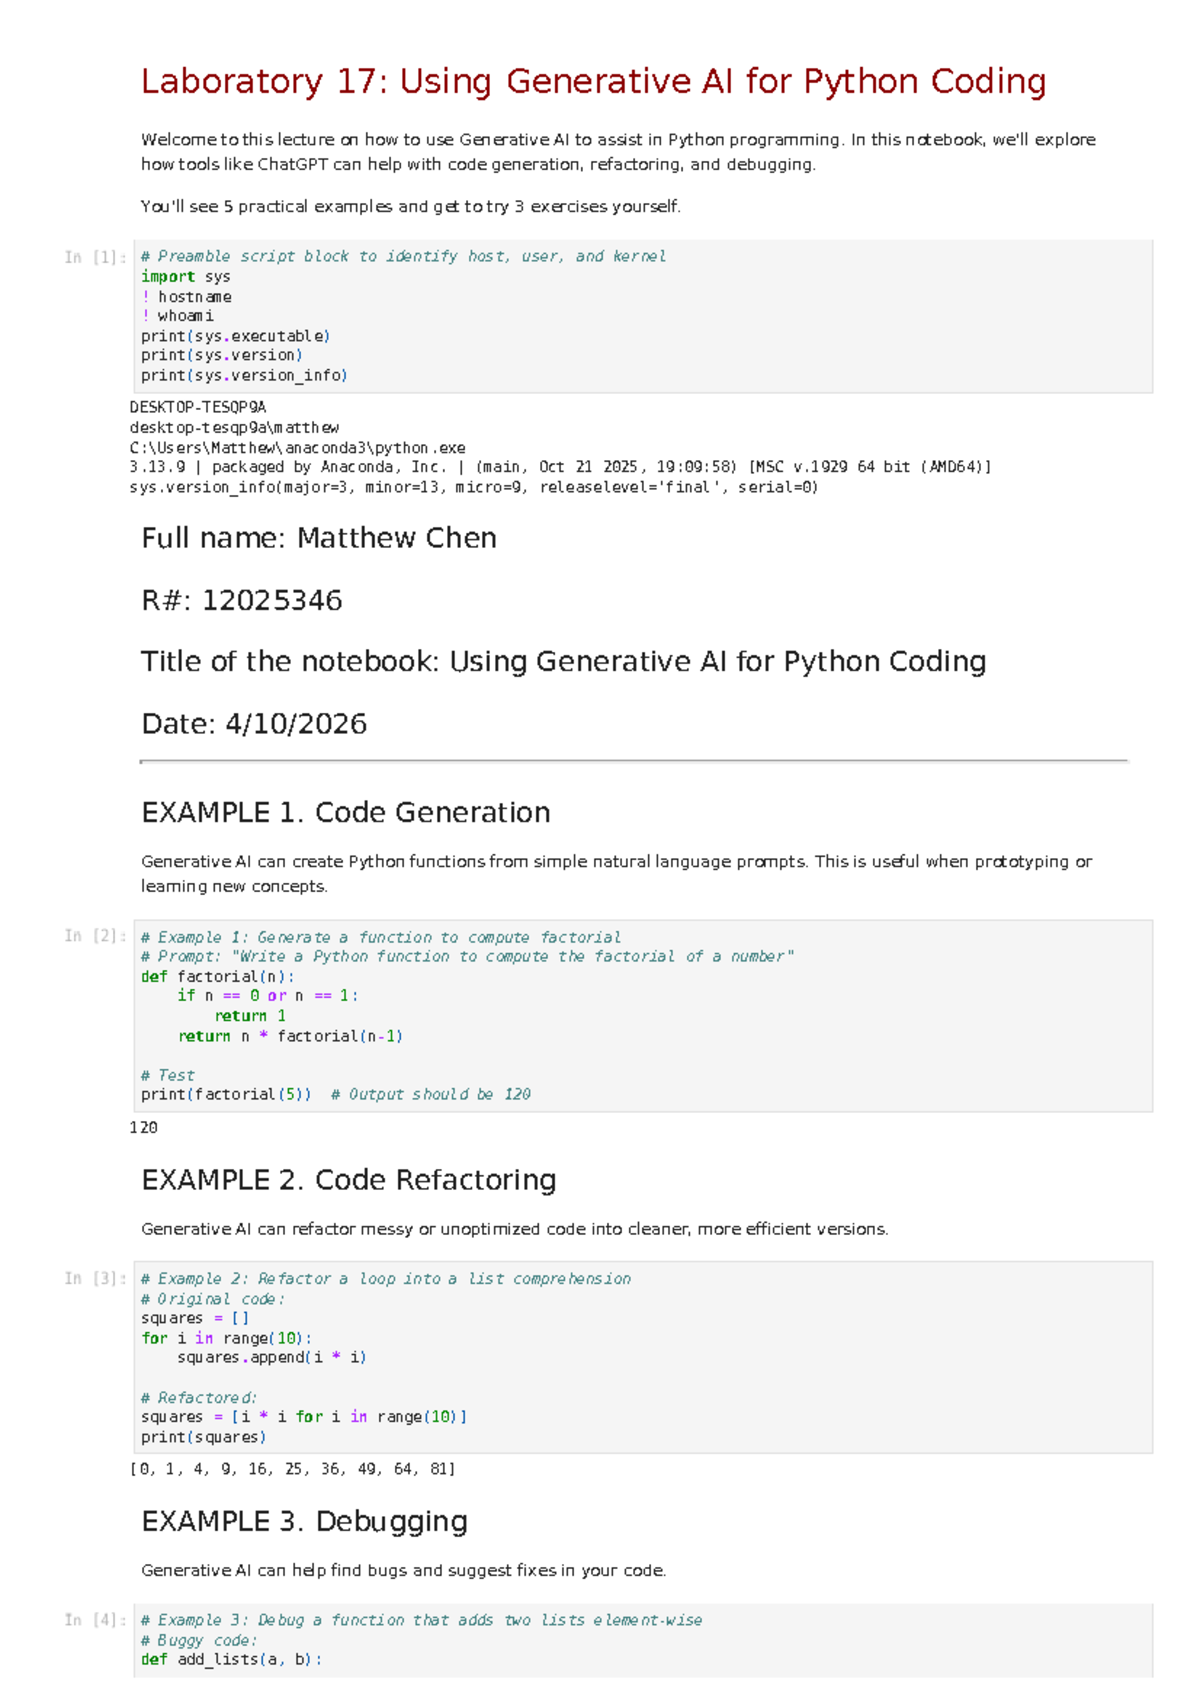This screenshot has height=1698, width=1200.
Task: Click the horizontal divider below the date
Action: pyautogui.click(x=634, y=761)
